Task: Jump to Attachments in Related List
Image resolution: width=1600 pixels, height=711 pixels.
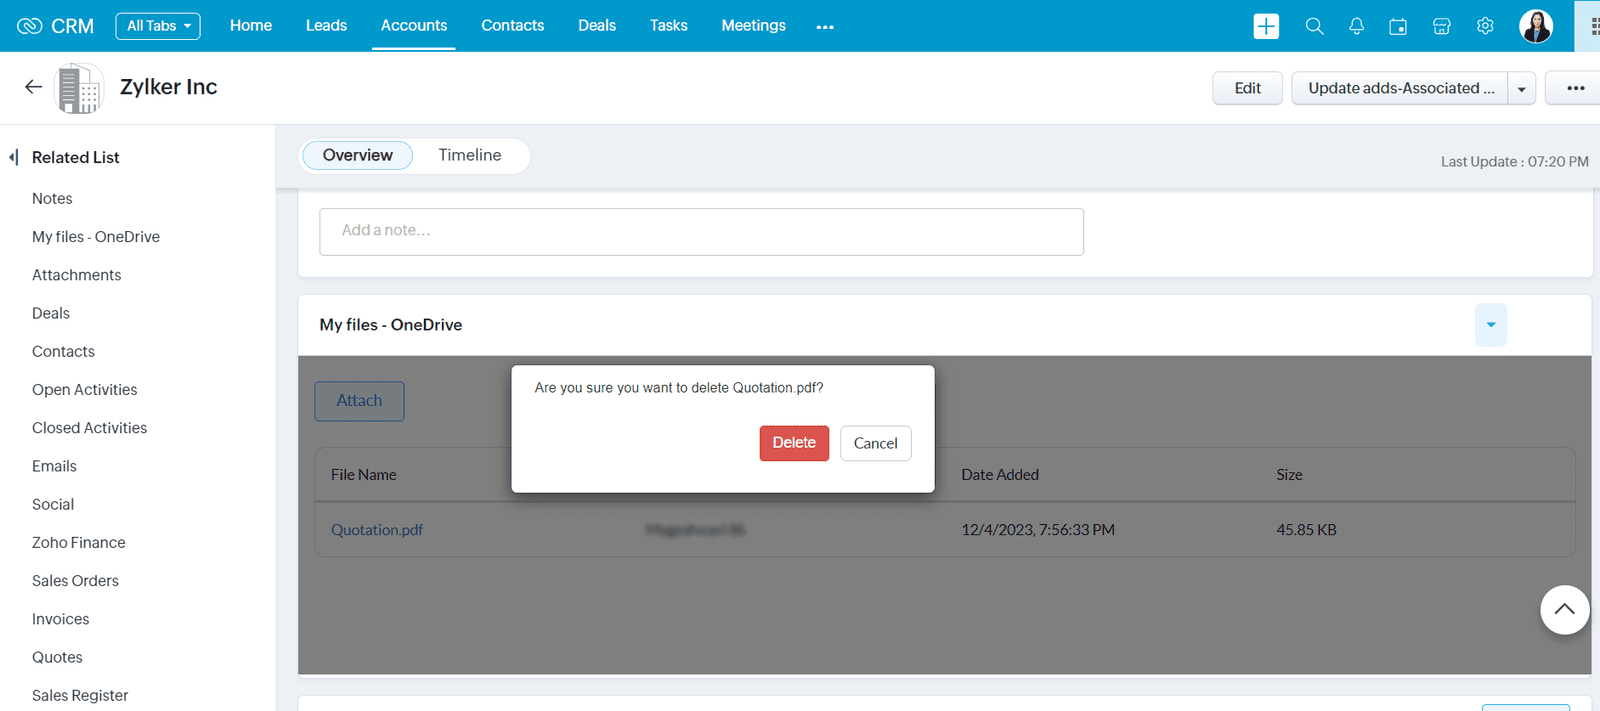Action: point(77,275)
